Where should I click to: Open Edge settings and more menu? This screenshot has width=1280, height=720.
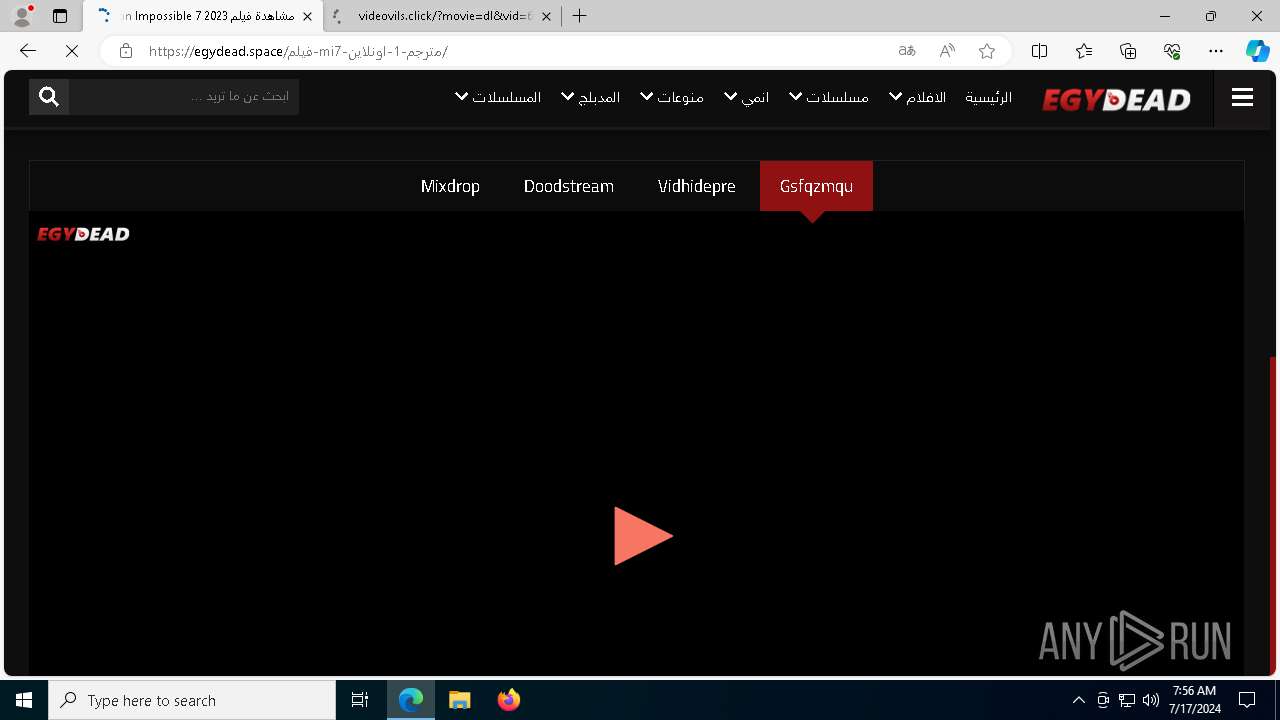1216,51
